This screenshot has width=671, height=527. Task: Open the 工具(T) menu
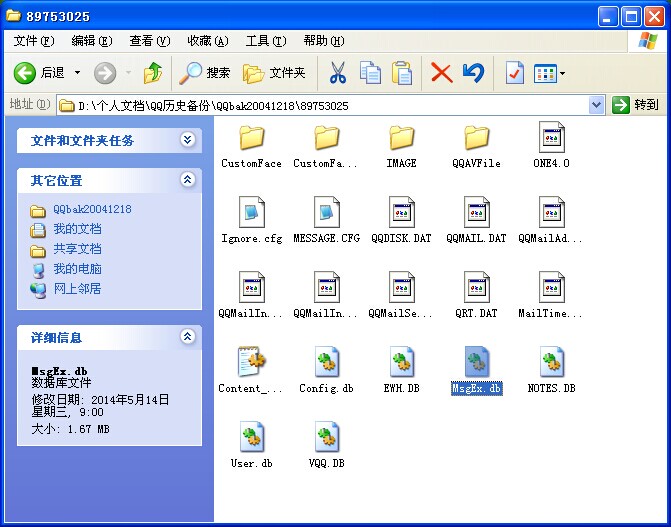click(266, 41)
